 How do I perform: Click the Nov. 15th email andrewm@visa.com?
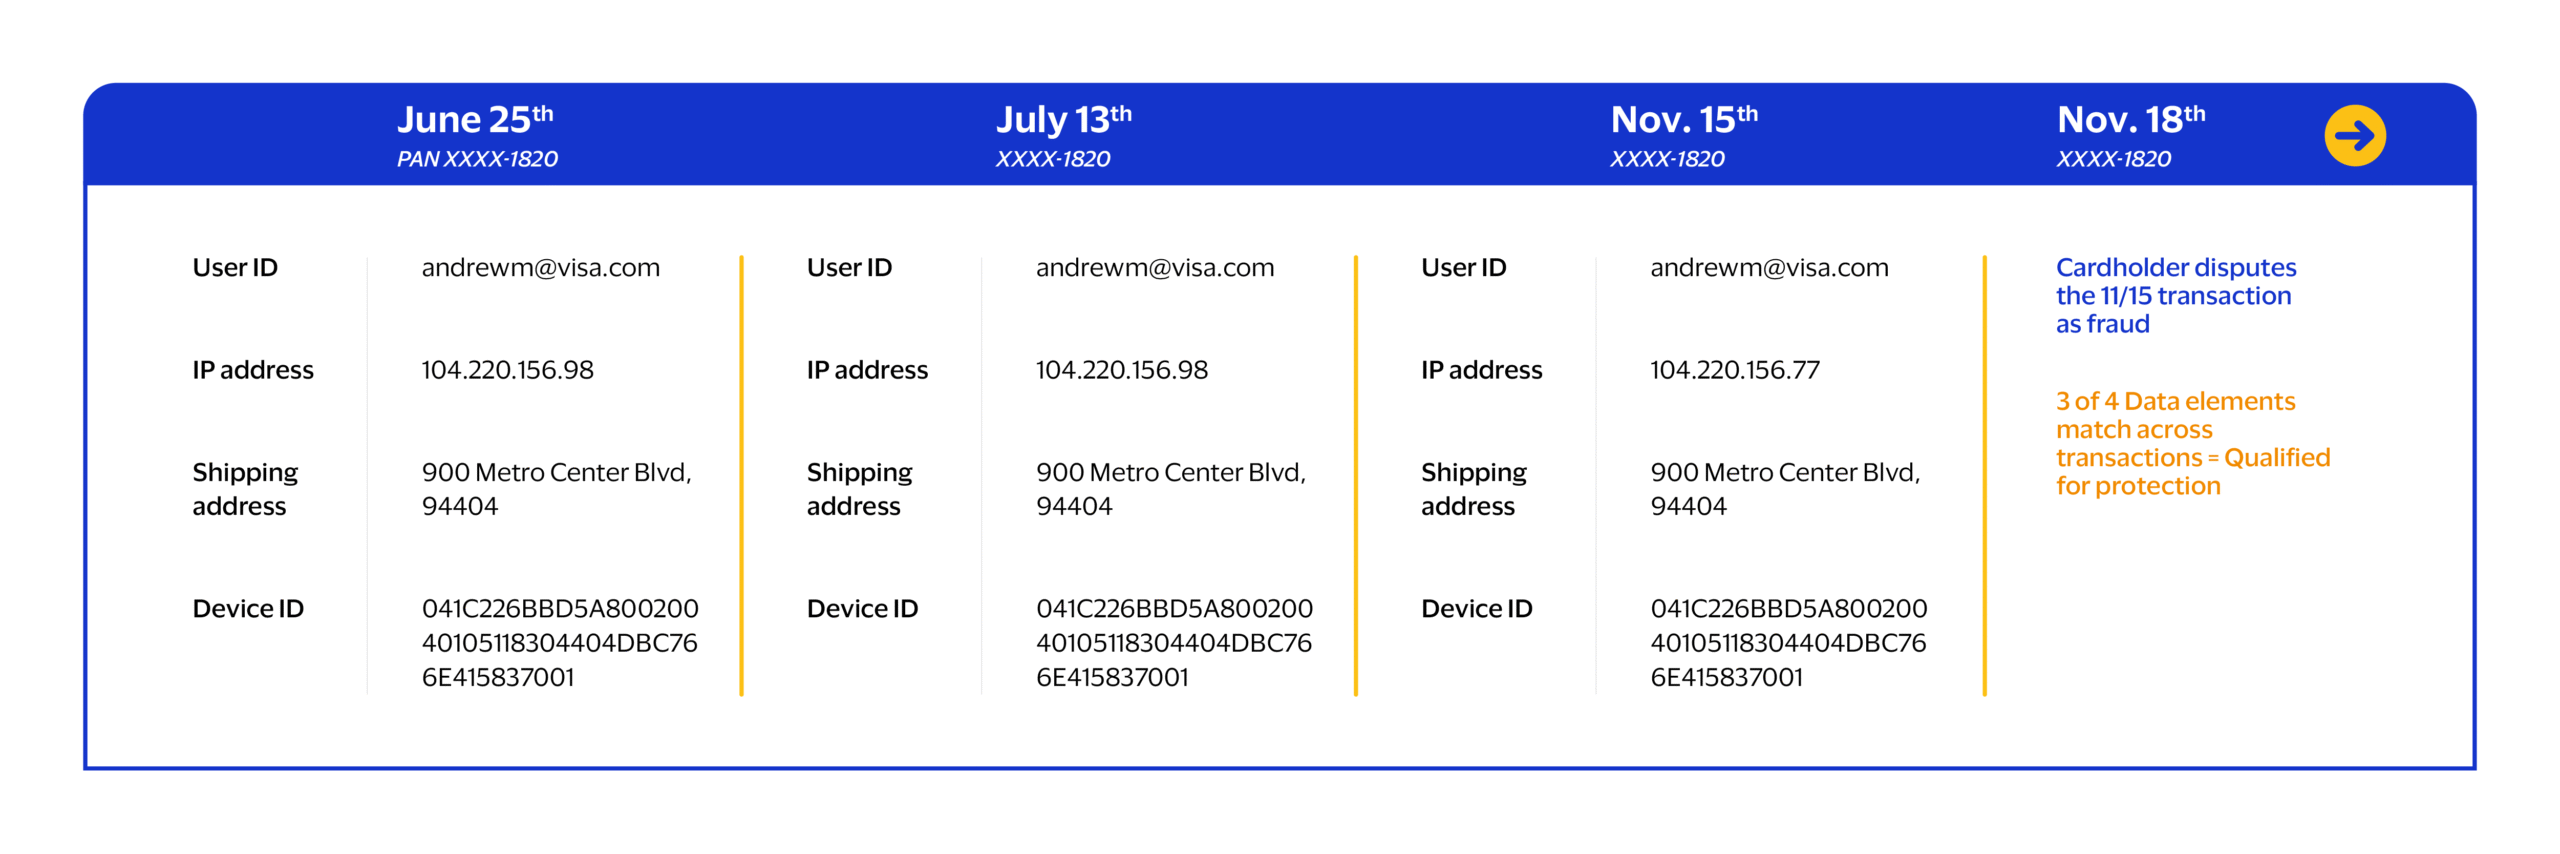(x=1768, y=268)
